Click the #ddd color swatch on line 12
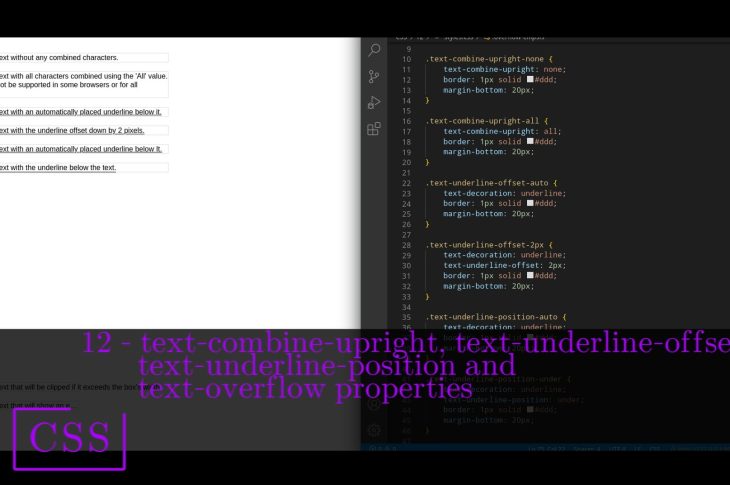The image size is (730, 485). (x=530, y=80)
